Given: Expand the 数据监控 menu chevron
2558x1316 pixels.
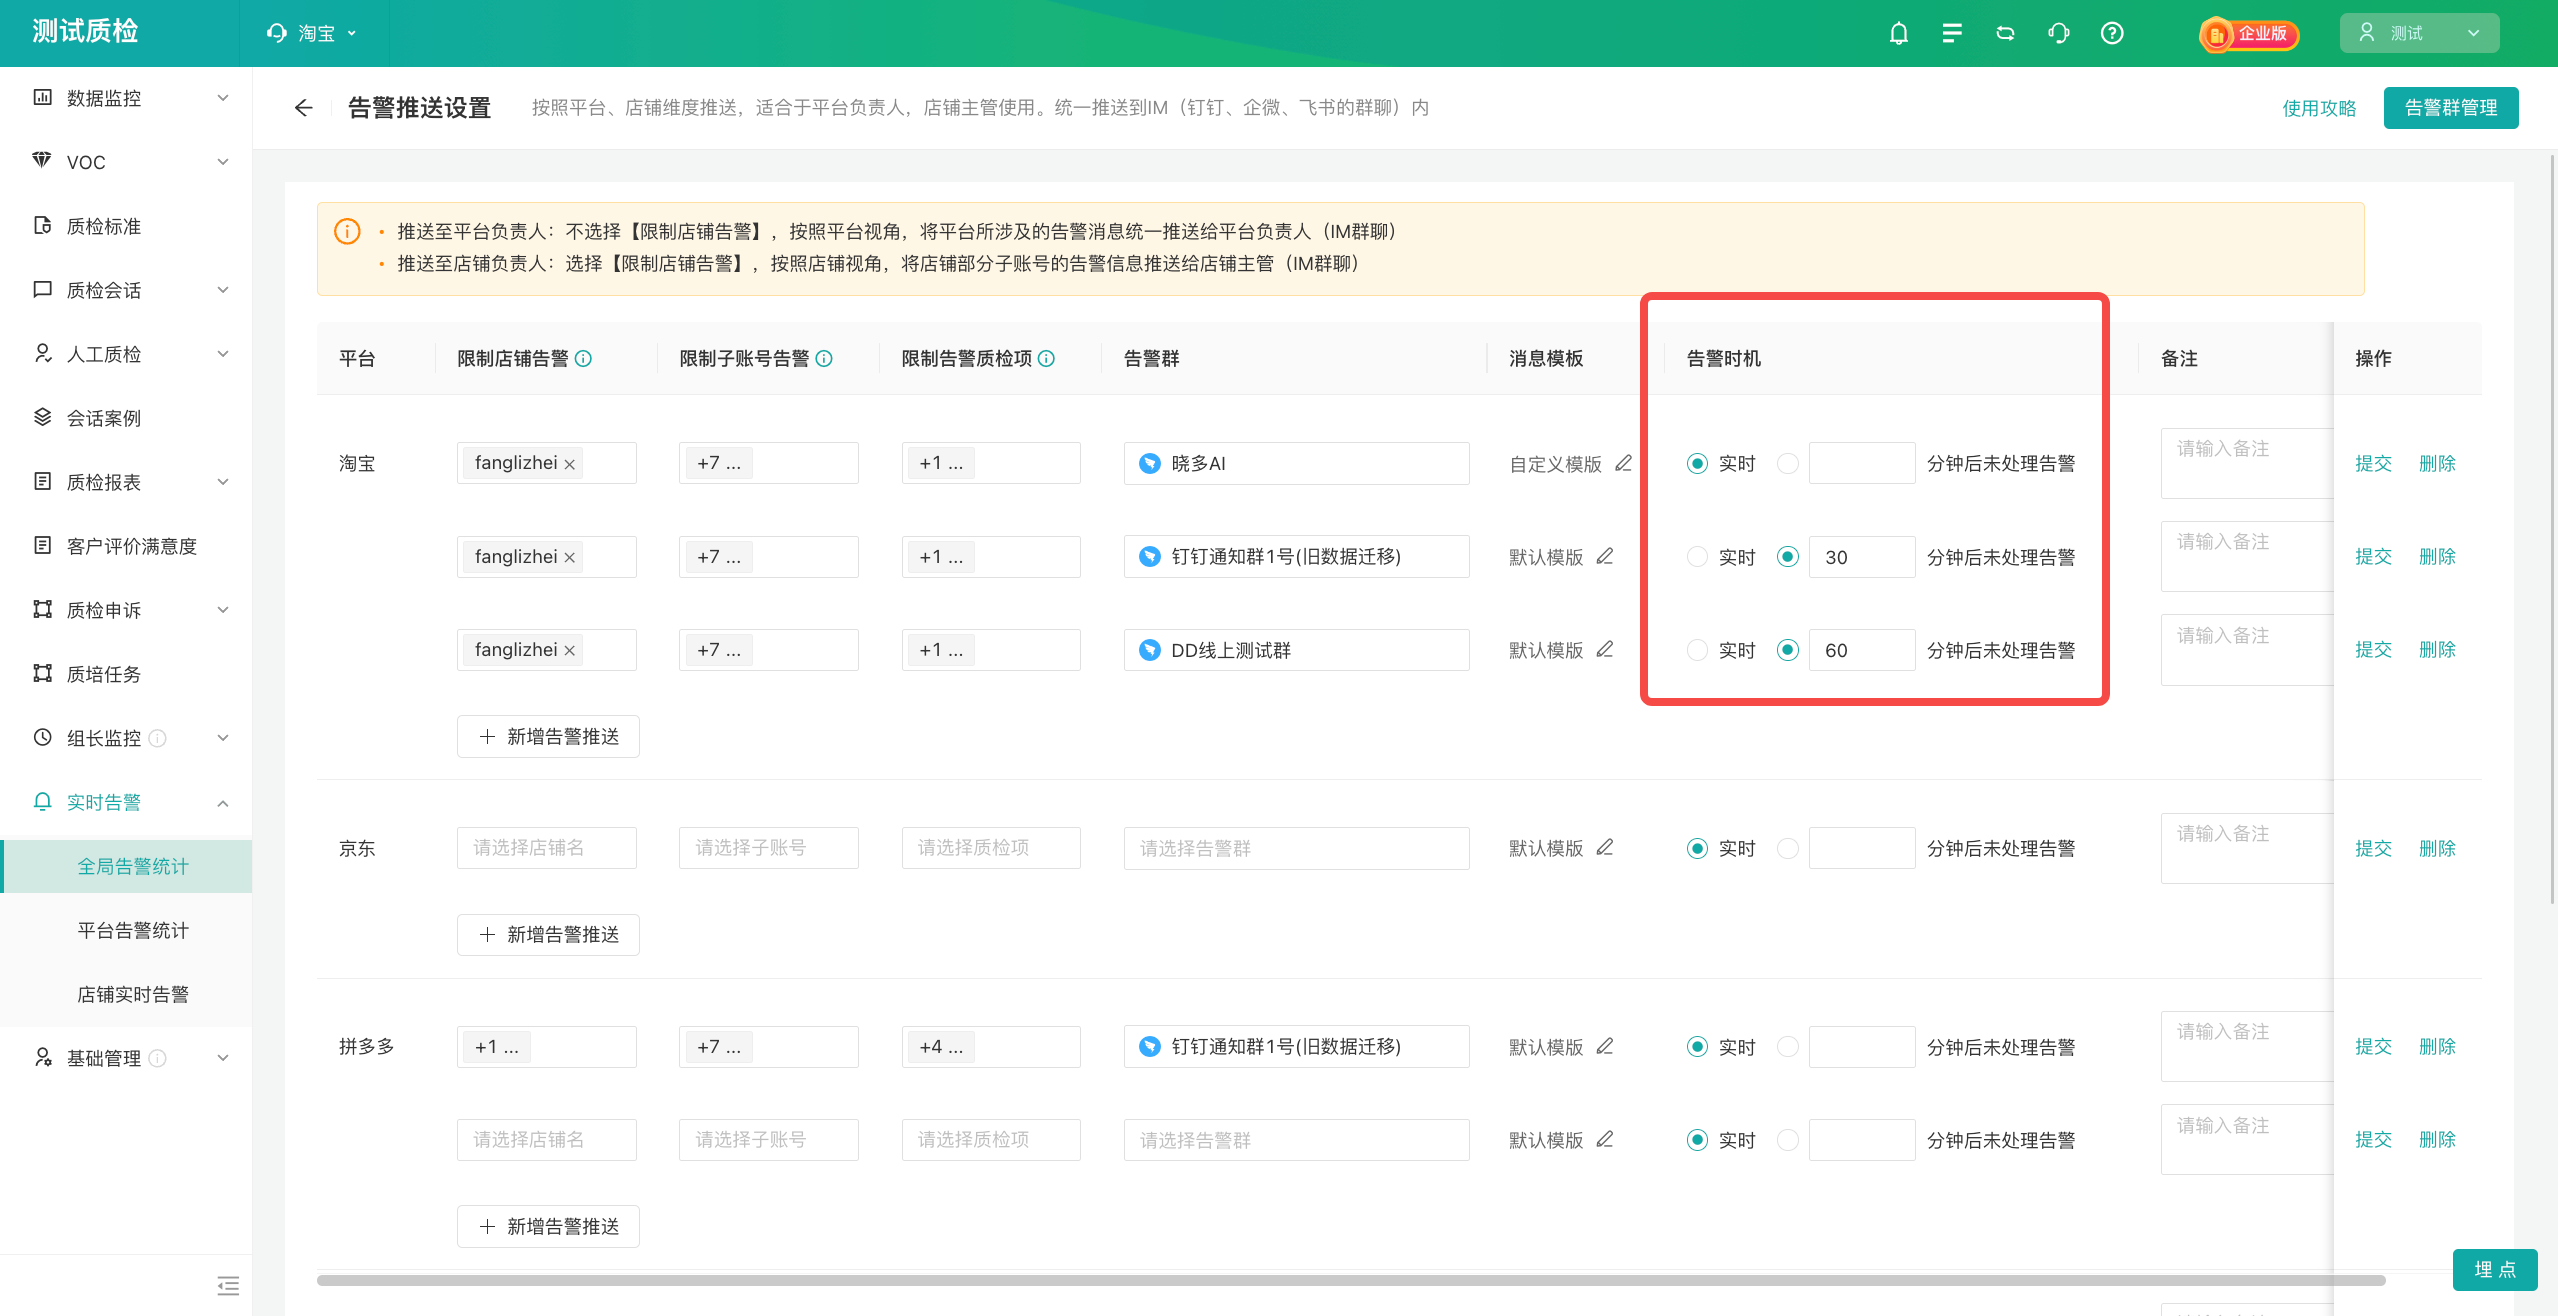Looking at the screenshot, I should coord(223,98).
